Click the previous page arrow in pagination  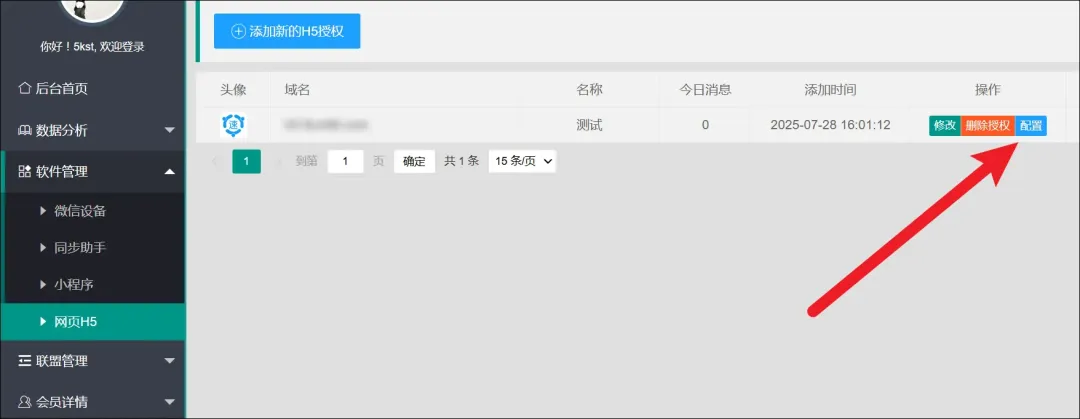214,161
